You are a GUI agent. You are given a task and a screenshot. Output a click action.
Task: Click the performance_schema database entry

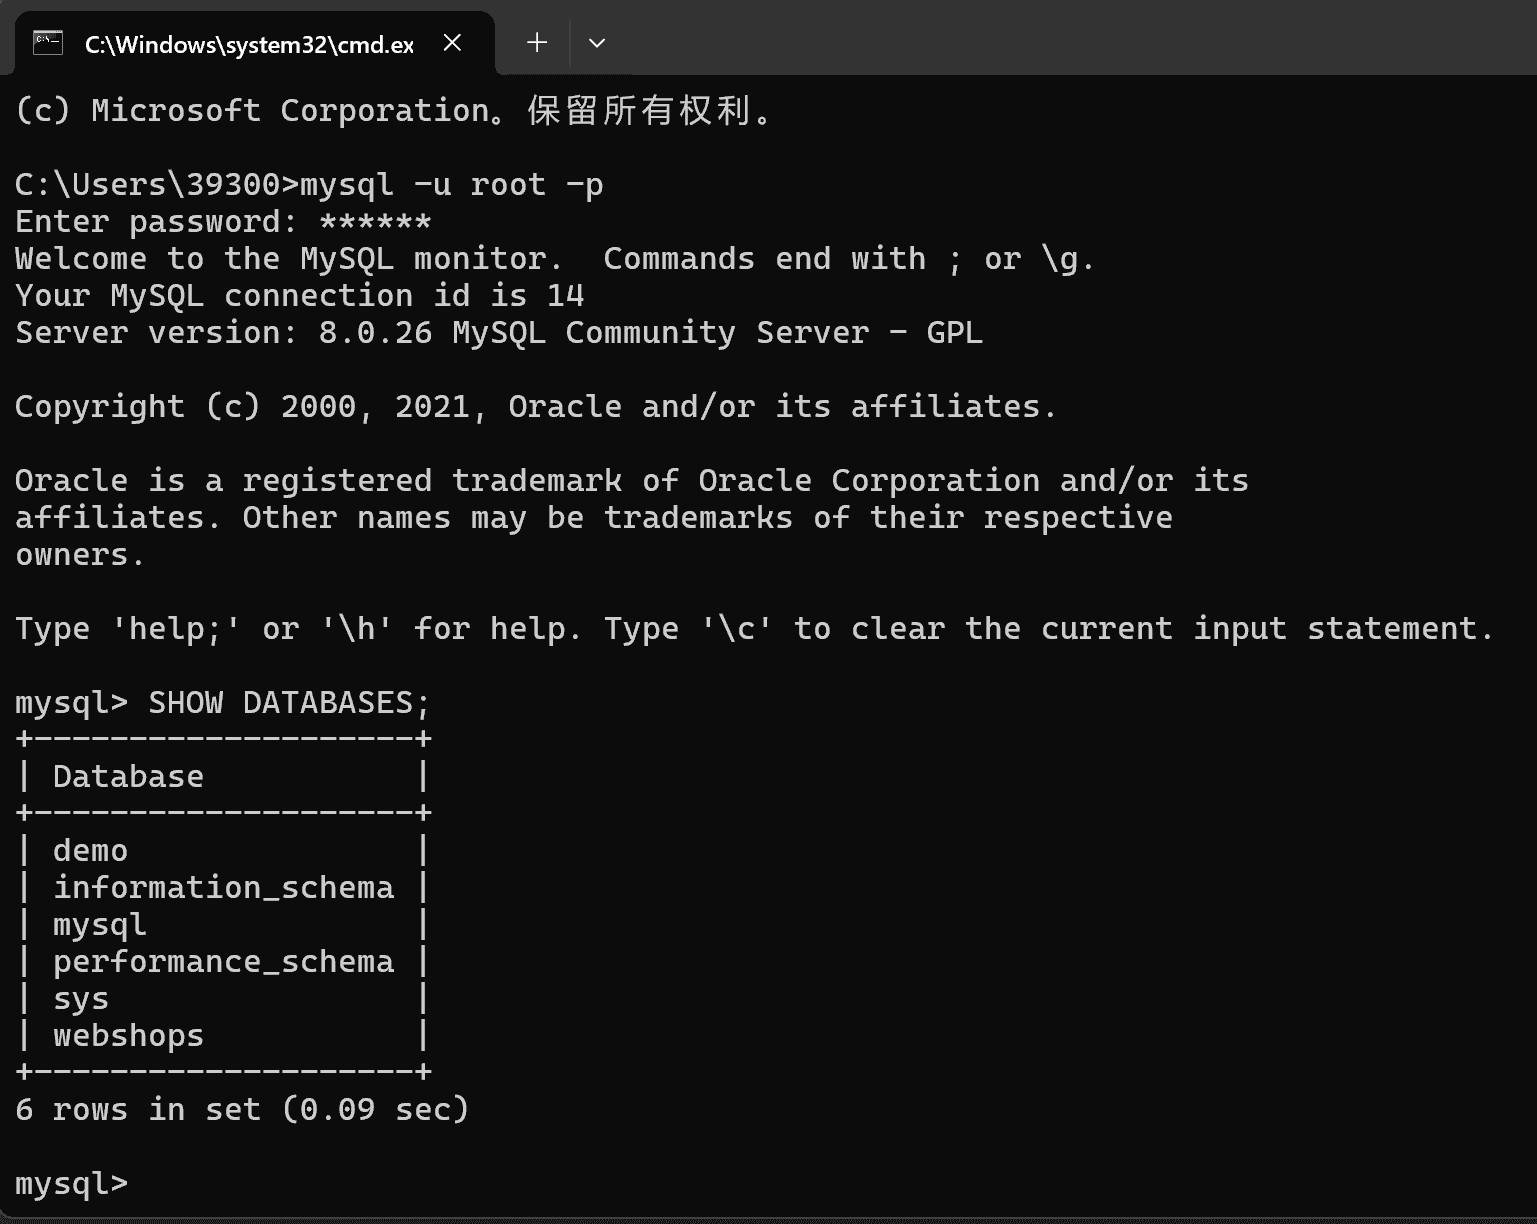(x=223, y=962)
